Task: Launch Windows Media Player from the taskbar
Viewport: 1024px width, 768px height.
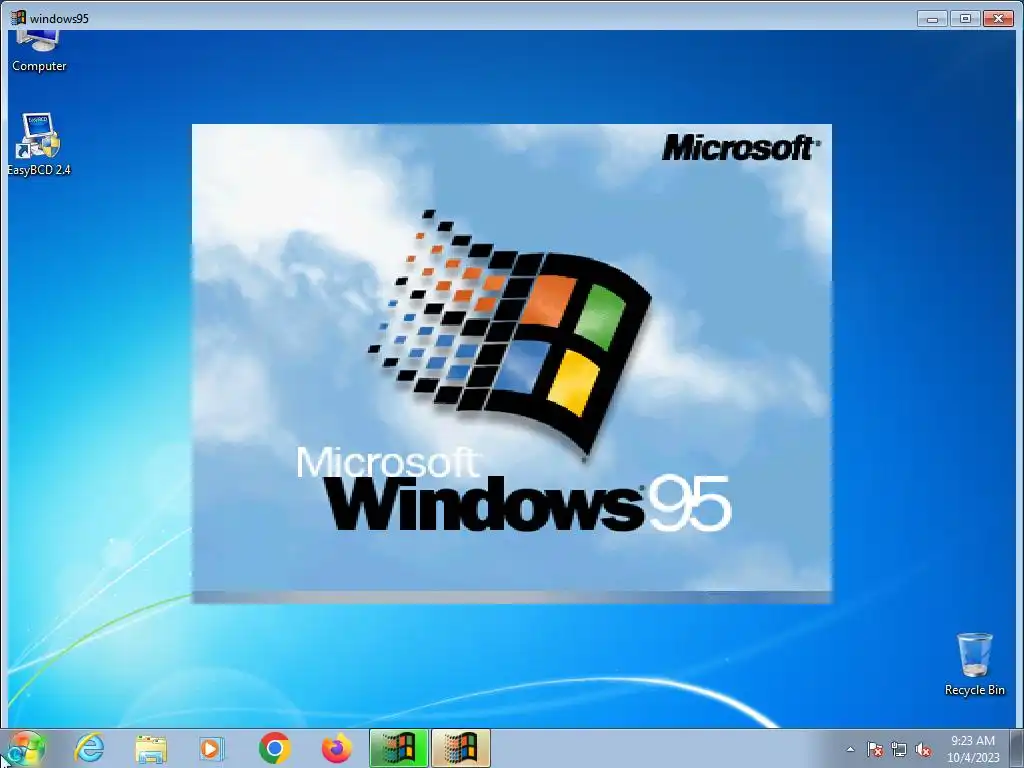Action: point(212,749)
